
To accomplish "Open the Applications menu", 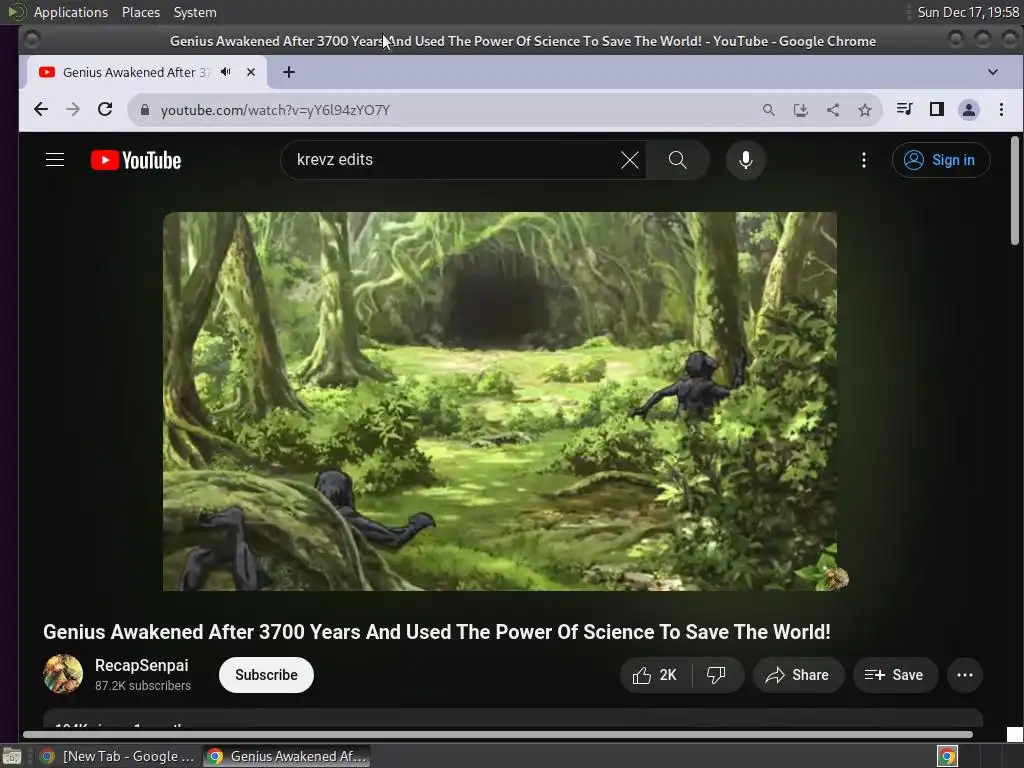I will (71, 12).
